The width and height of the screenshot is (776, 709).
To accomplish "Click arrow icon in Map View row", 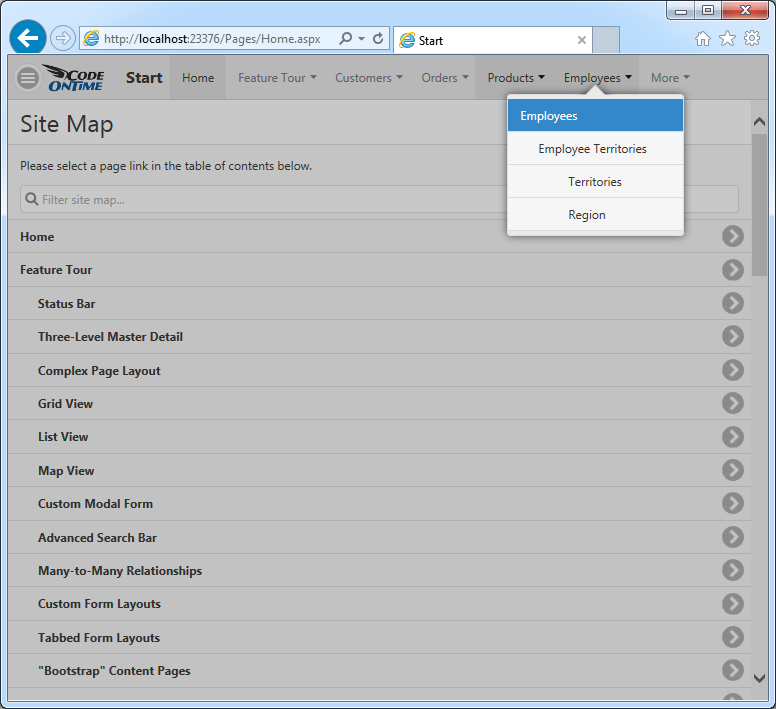I will point(733,470).
